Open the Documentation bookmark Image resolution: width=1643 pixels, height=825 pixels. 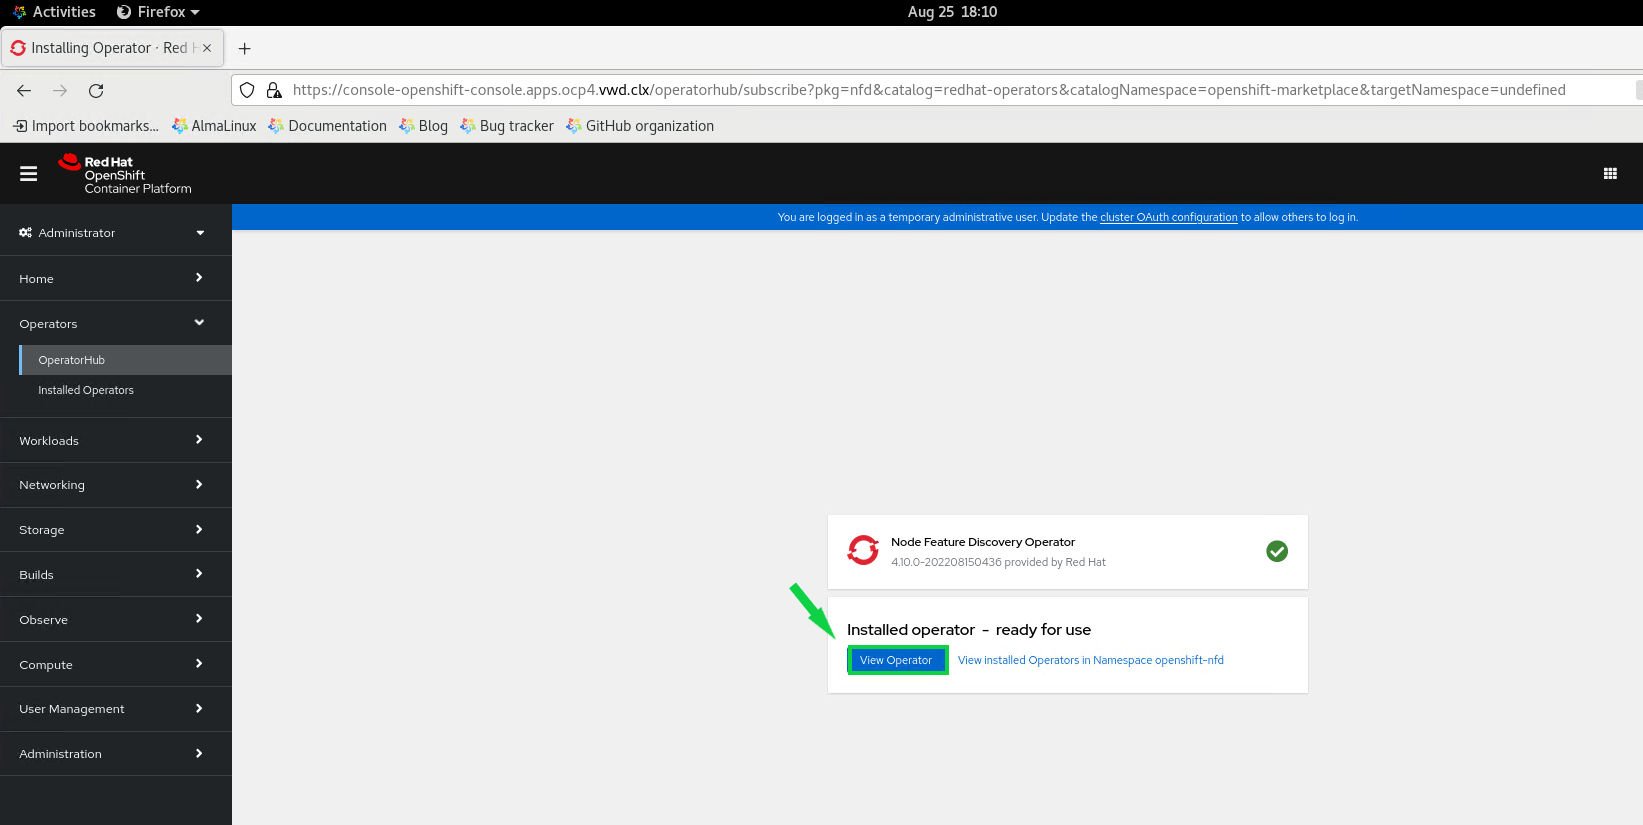(327, 126)
